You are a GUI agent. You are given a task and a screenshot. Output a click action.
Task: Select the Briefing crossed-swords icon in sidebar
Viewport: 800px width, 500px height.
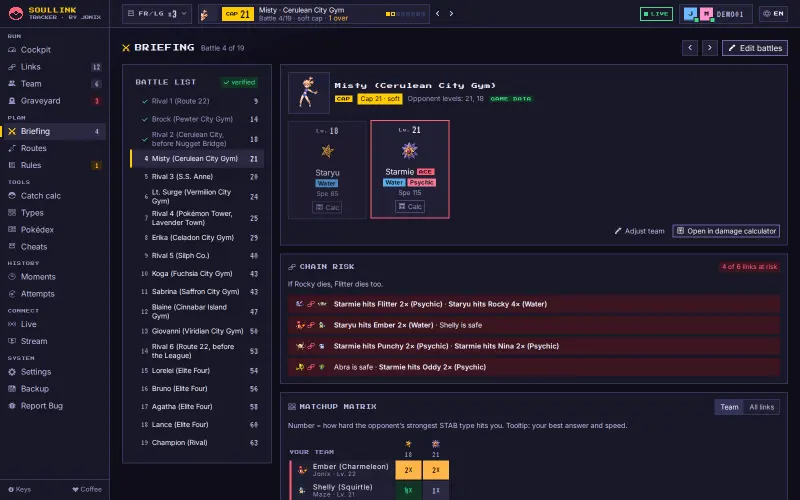pos(12,132)
